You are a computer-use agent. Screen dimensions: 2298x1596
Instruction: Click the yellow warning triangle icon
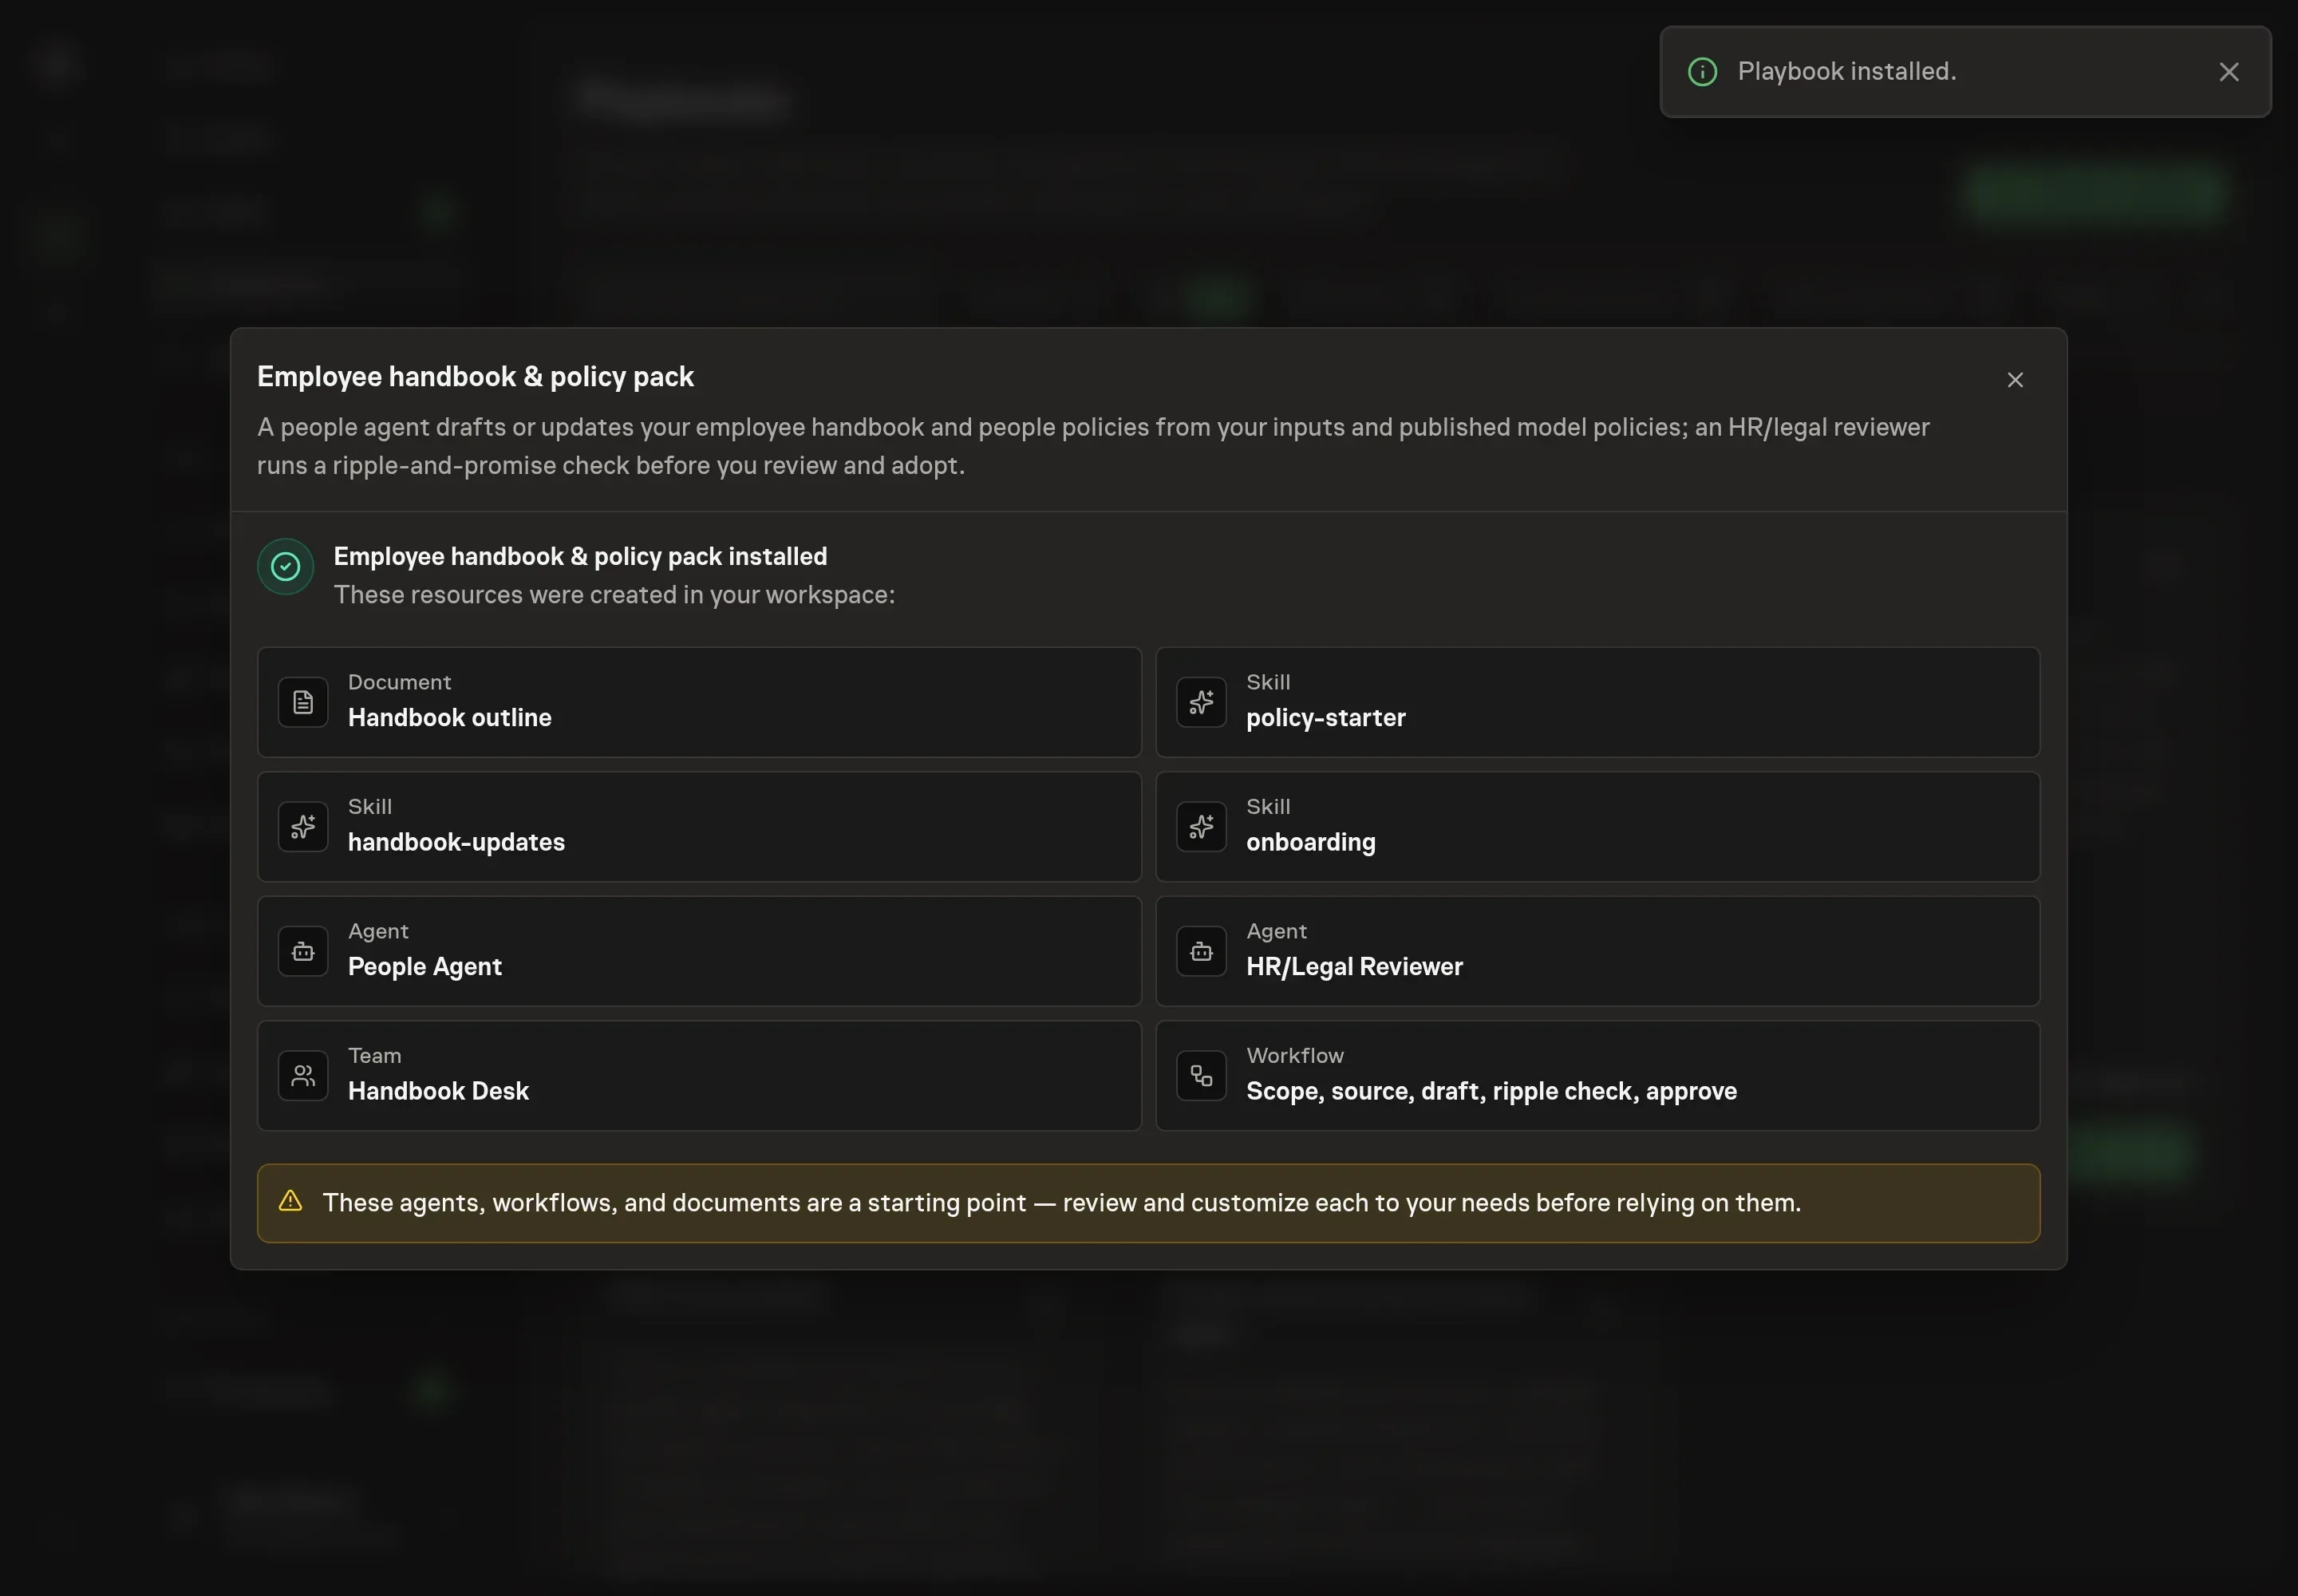[x=290, y=1201]
